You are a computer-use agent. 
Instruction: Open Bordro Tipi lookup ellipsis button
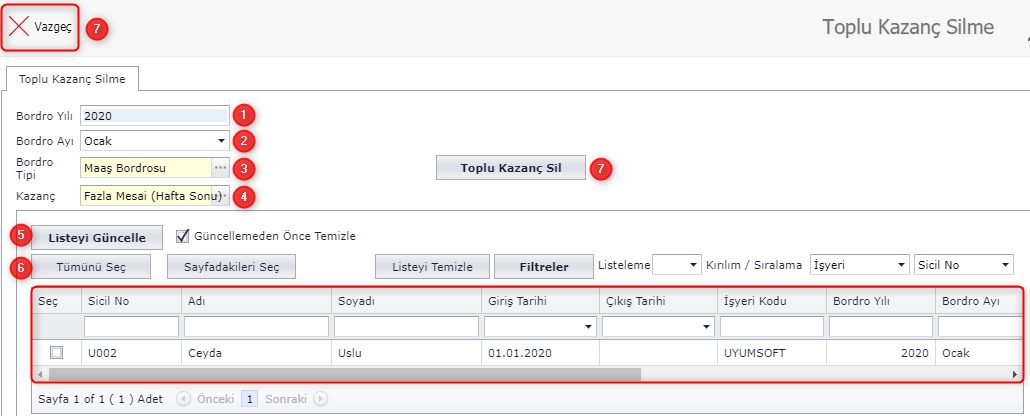pyautogui.click(x=220, y=168)
